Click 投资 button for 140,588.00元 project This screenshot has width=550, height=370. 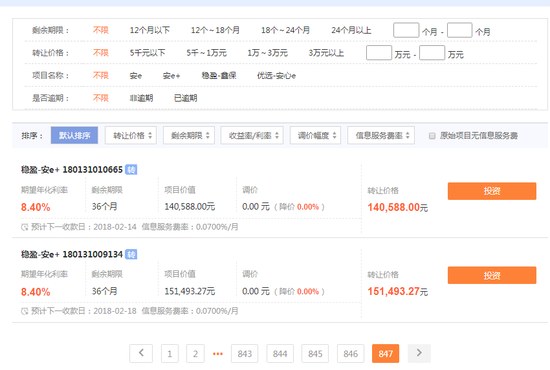point(492,191)
